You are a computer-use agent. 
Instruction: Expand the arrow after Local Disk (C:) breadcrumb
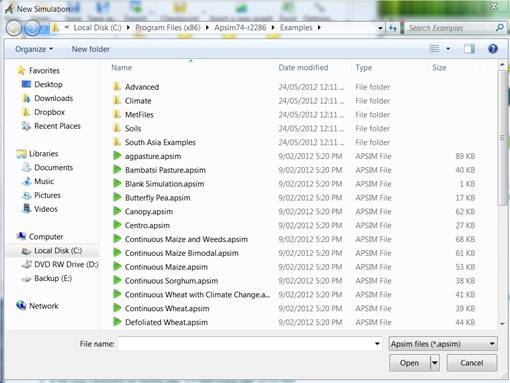[128, 28]
